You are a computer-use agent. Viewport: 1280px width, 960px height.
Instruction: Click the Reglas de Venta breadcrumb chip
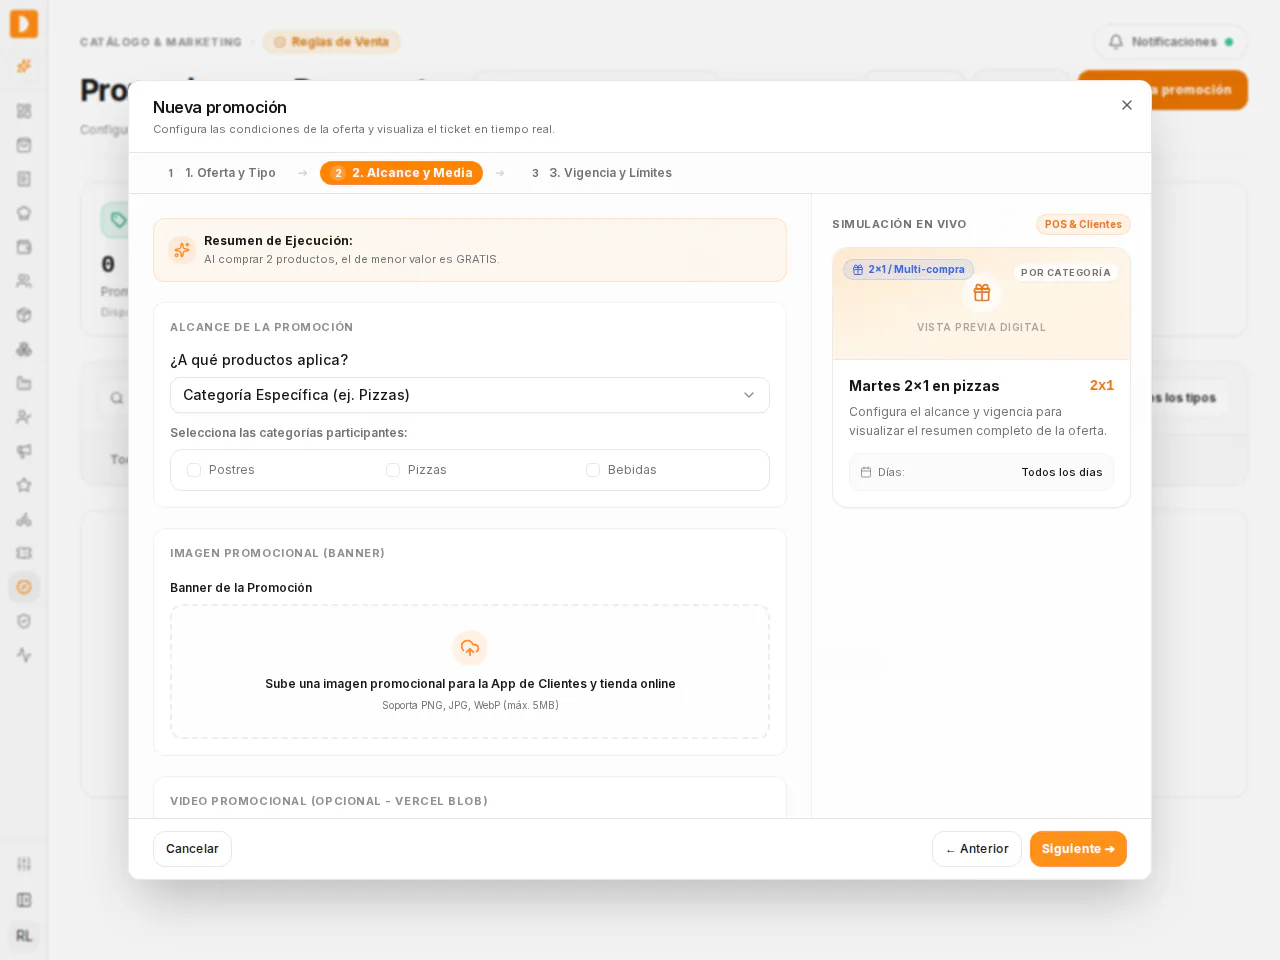click(x=331, y=42)
